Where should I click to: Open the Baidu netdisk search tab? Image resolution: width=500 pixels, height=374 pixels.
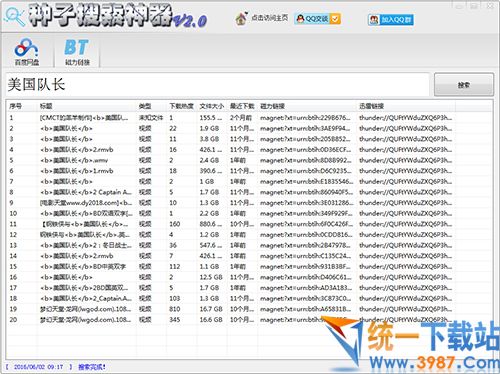(x=27, y=52)
